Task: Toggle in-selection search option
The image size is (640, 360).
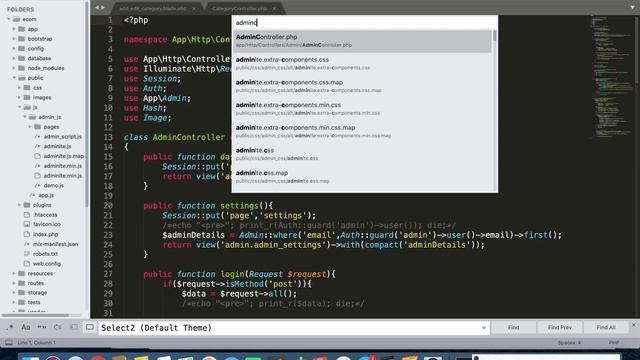Action: click(74, 327)
